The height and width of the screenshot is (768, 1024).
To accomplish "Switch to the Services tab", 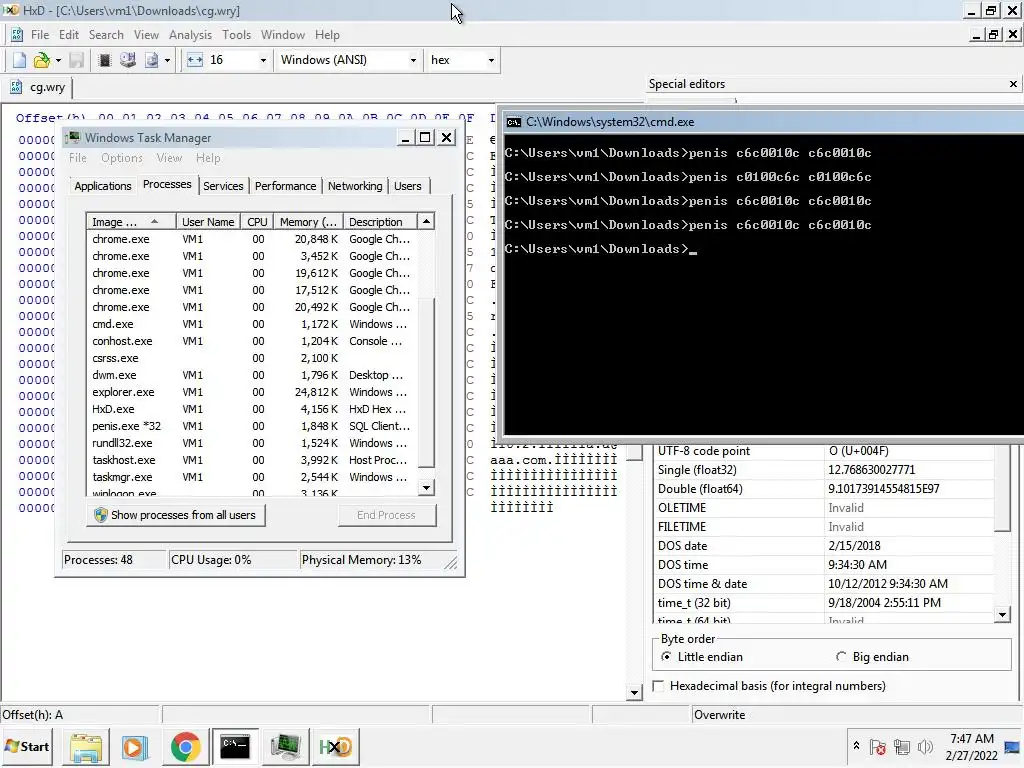I will tap(223, 186).
